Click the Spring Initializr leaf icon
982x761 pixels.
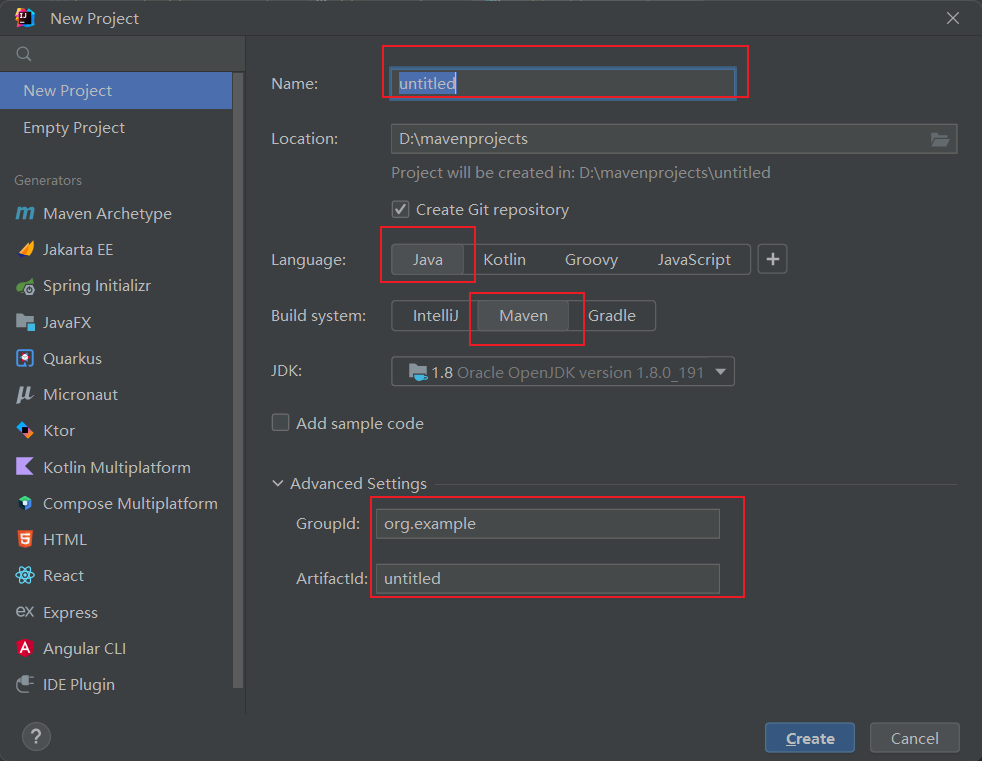25,286
